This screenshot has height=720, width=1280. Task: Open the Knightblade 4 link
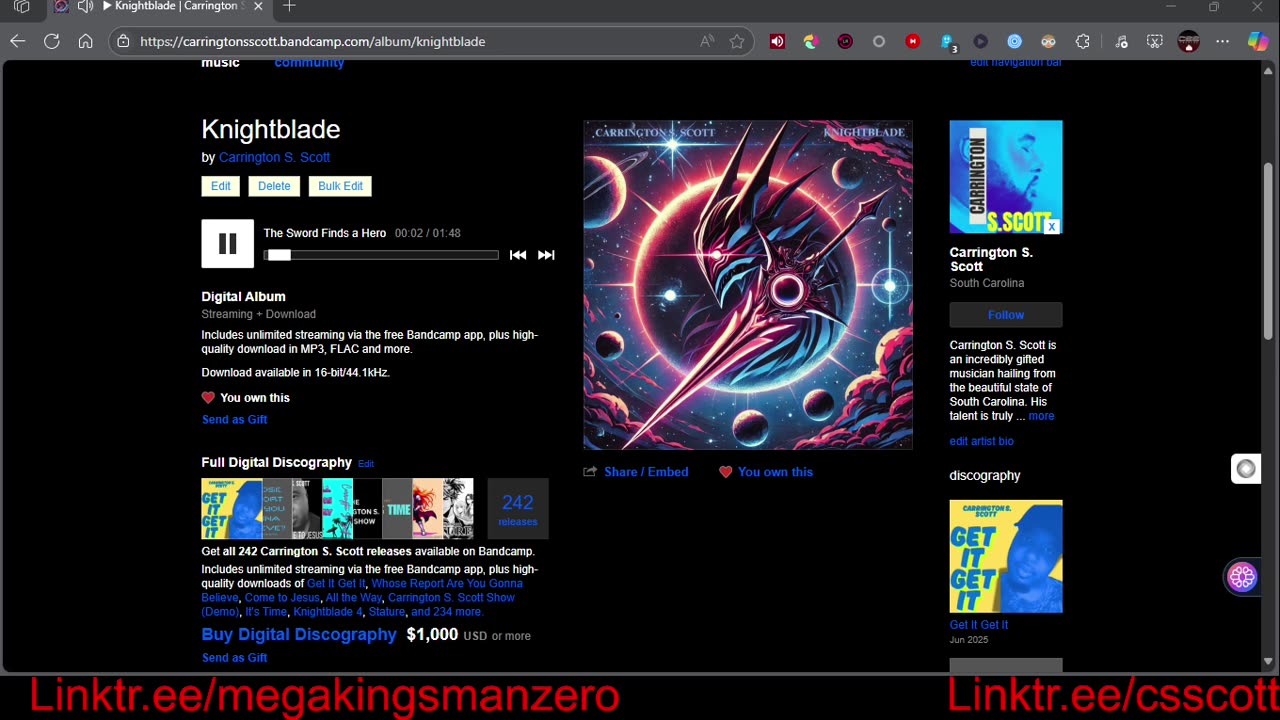pos(328,612)
